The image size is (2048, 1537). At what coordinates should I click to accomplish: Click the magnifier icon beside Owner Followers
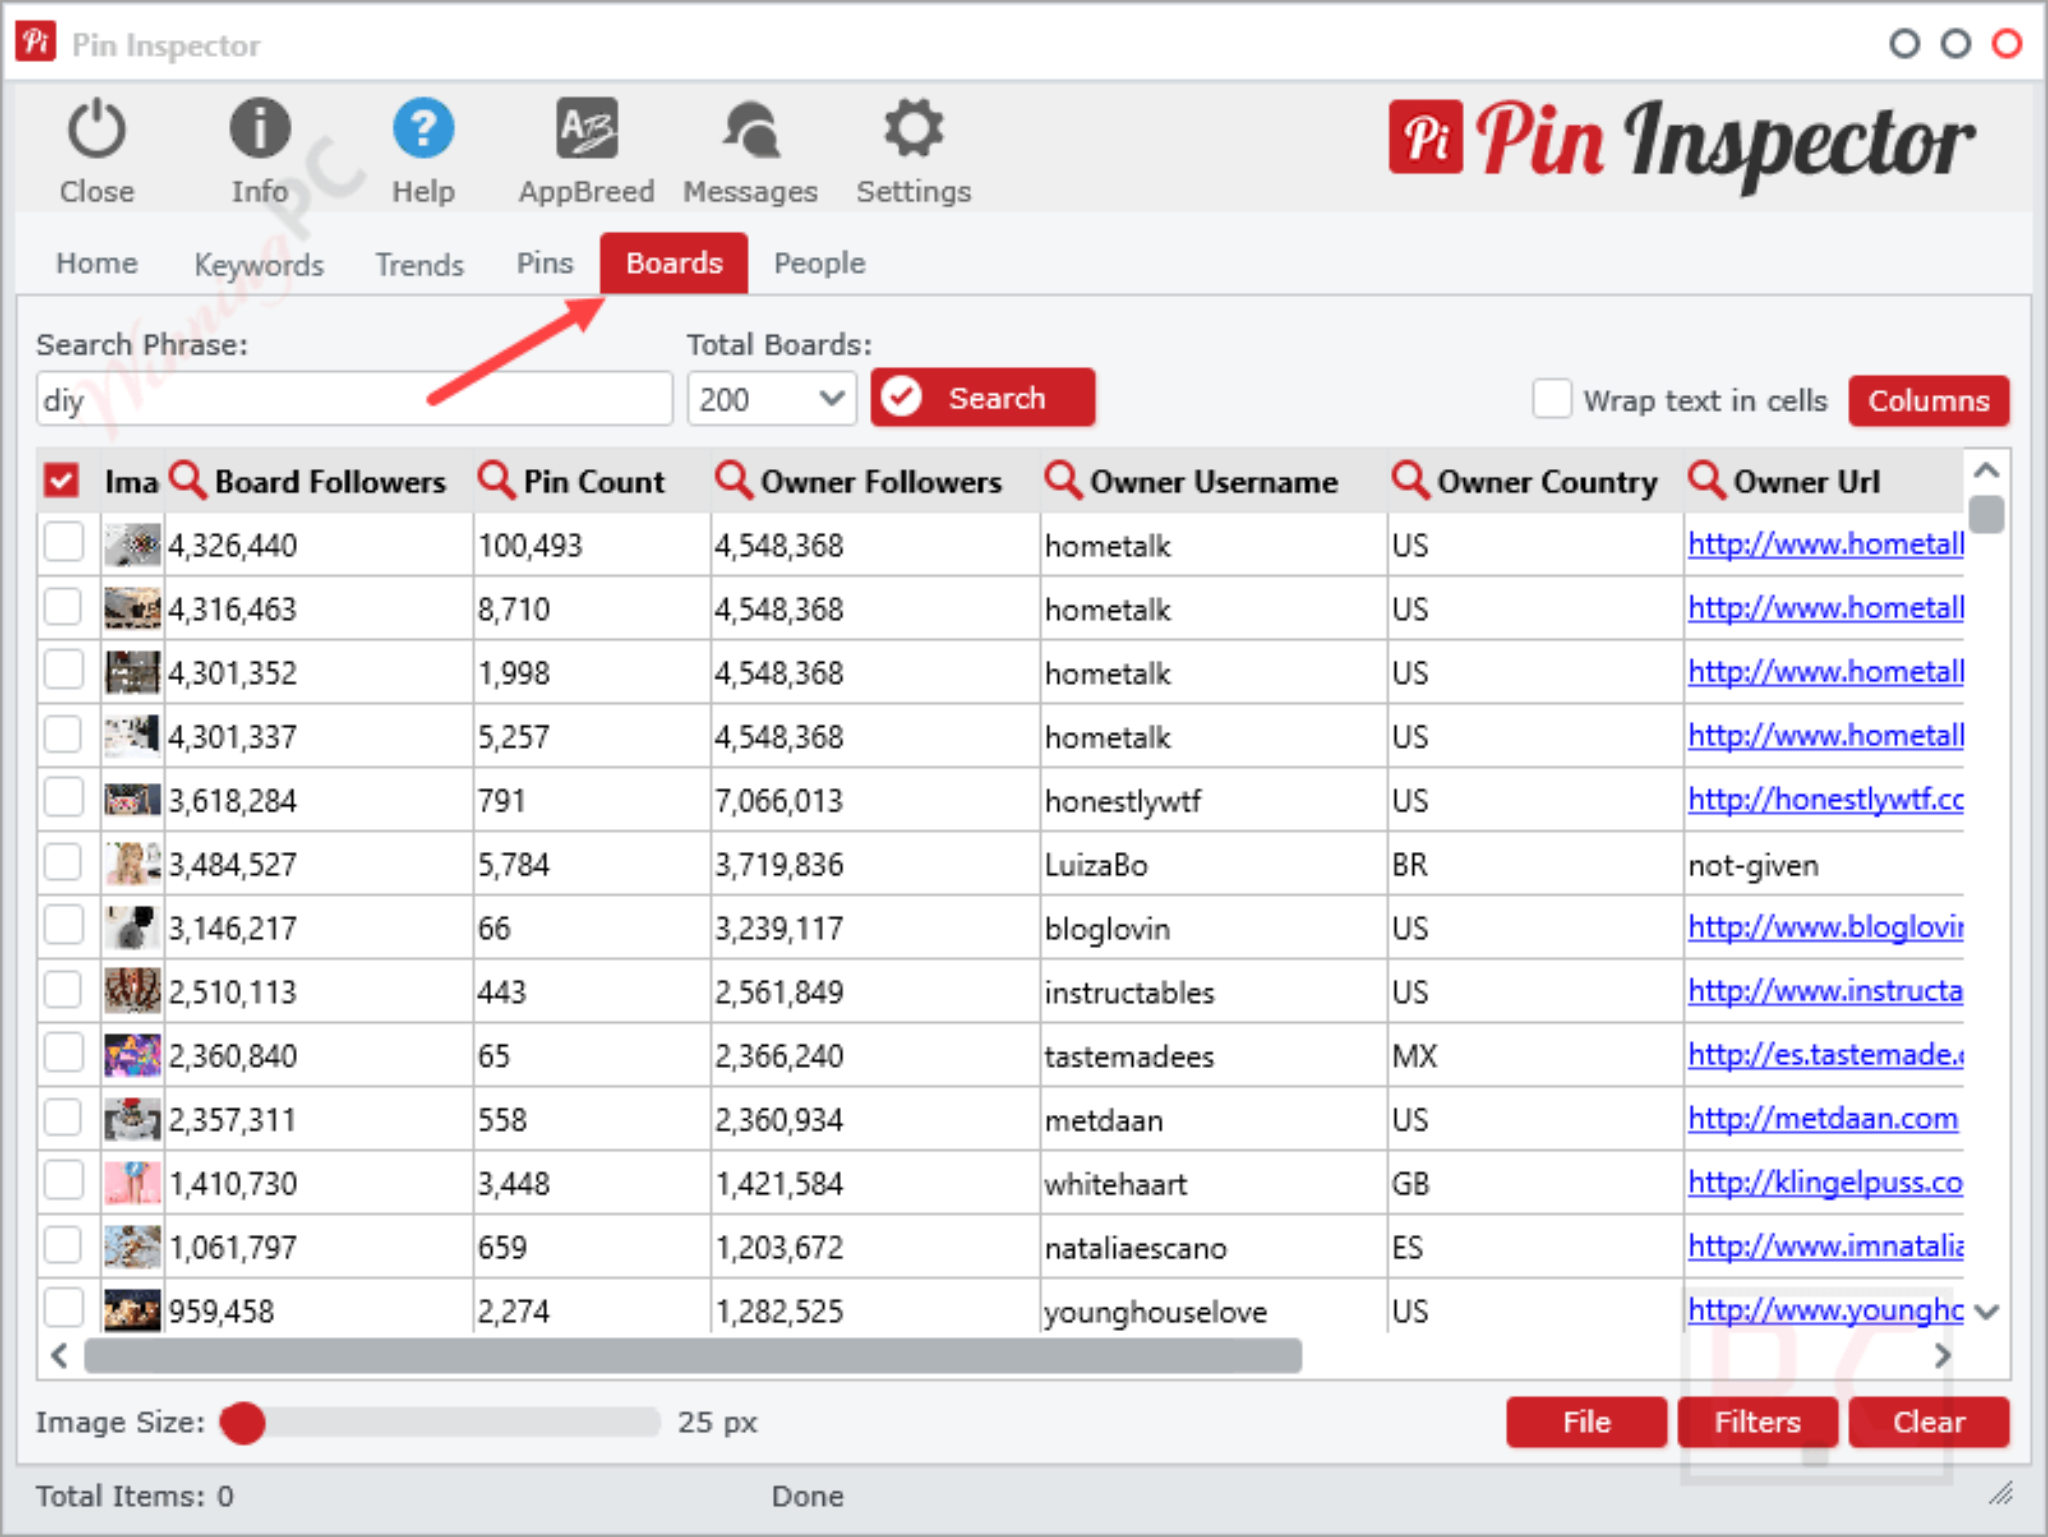(x=734, y=480)
